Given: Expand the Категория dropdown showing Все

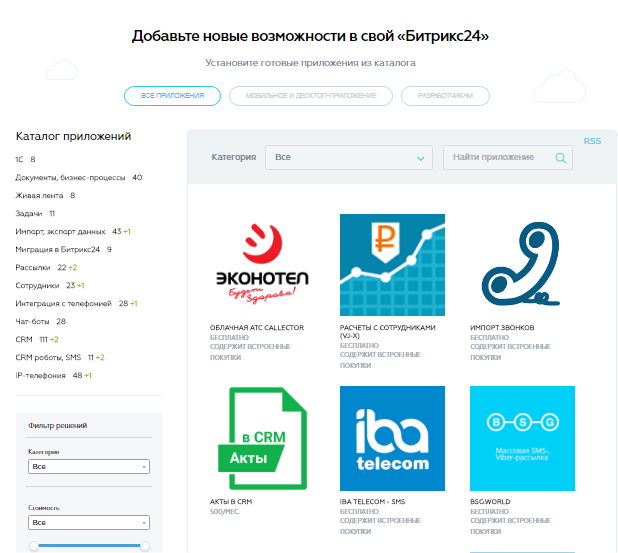Looking at the screenshot, I should point(349,157).
